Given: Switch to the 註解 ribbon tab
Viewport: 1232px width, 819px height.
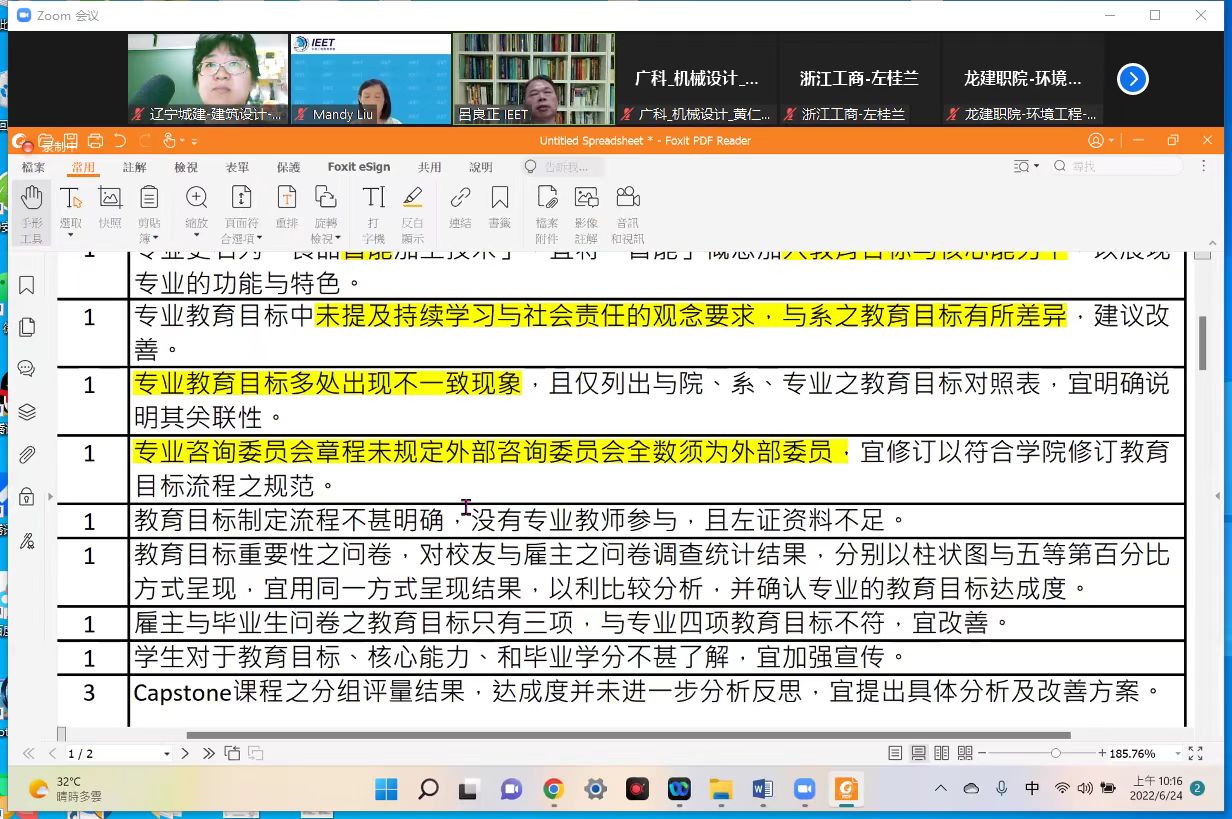Looking at the screenshot, I should coord(134,167).
